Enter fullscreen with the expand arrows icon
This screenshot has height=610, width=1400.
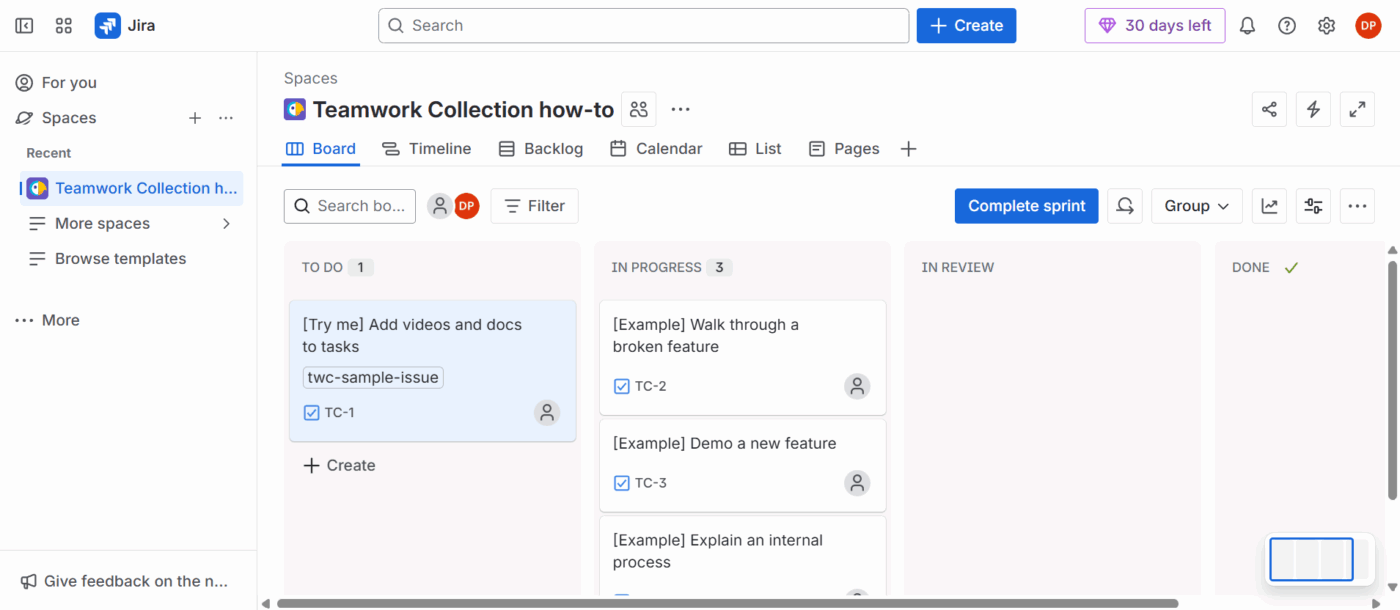click(1357, 109)
